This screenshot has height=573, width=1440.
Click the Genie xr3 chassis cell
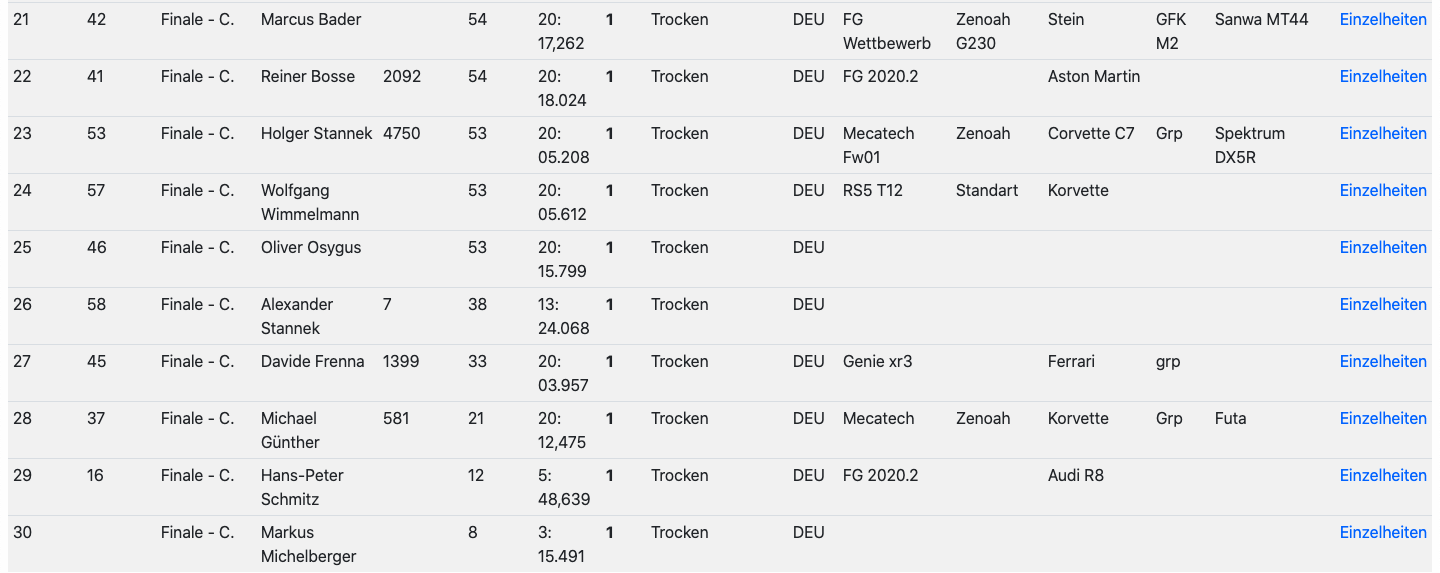(x=878, y=361)
